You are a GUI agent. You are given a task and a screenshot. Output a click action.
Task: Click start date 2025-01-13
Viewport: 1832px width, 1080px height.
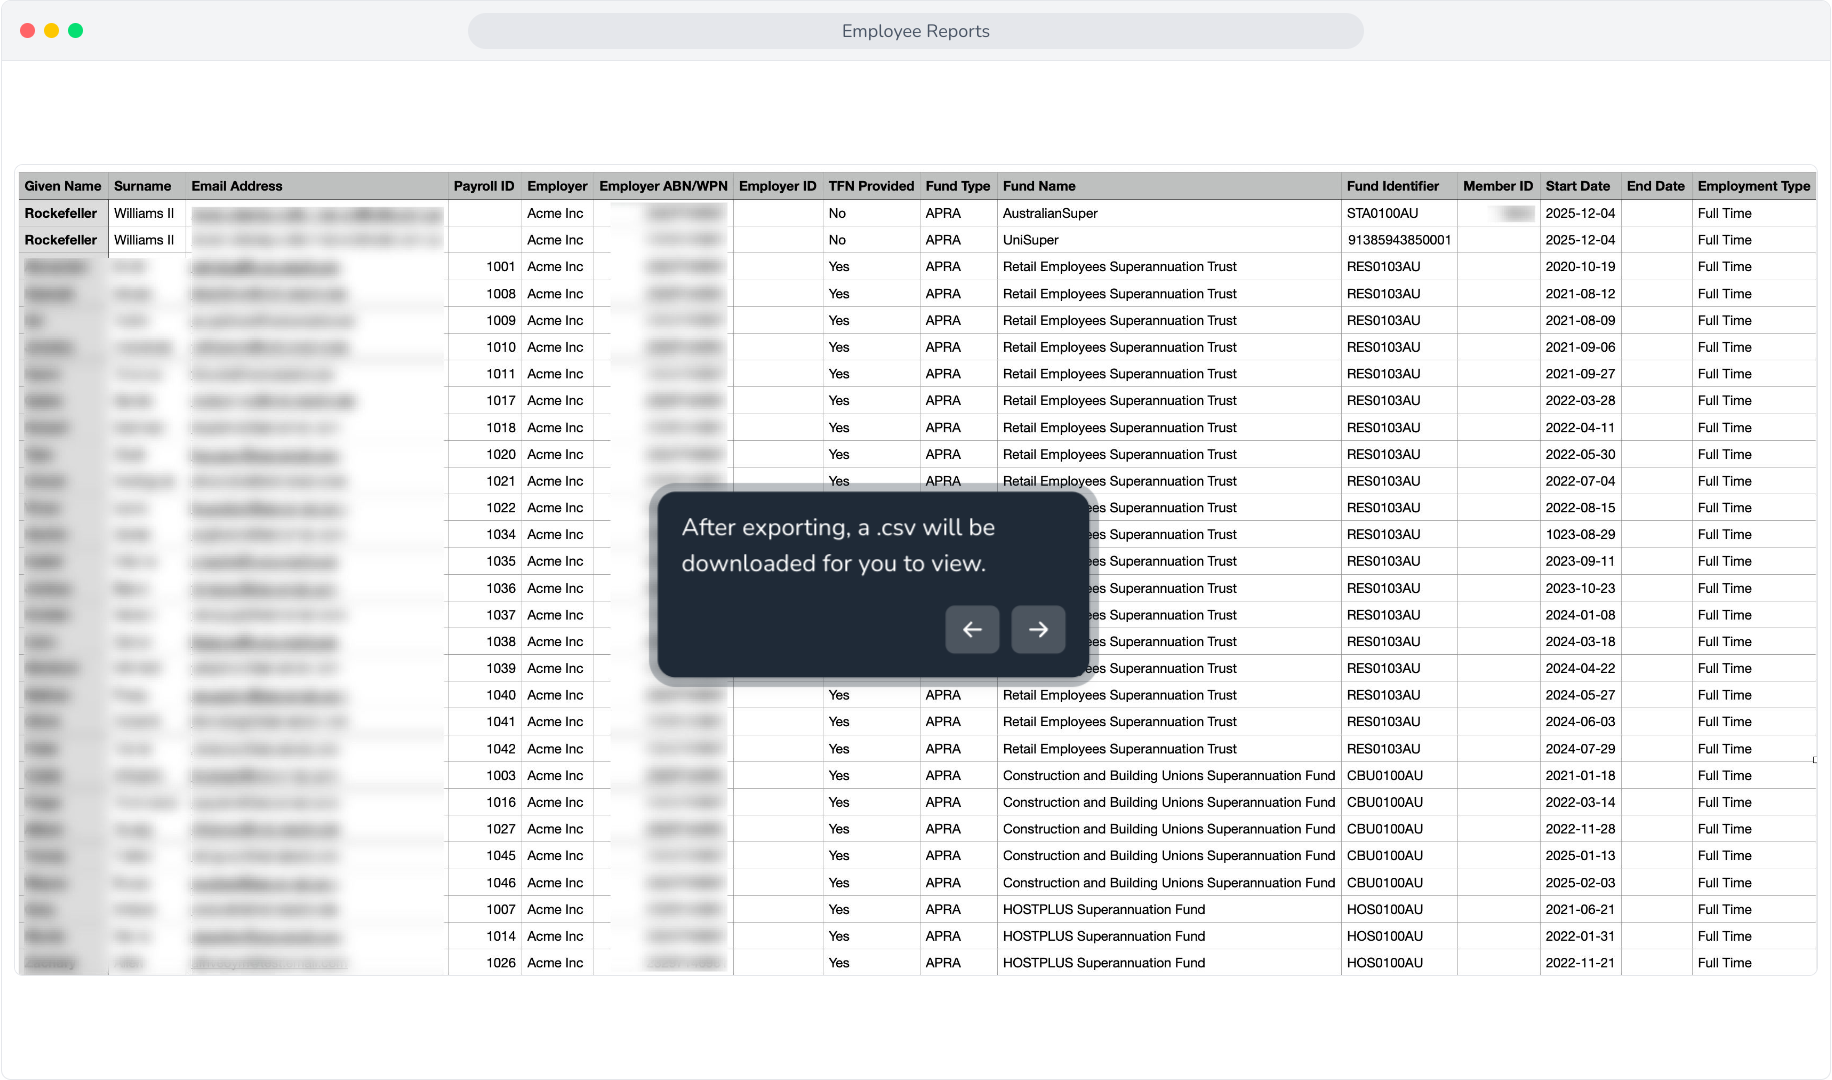1580,856
